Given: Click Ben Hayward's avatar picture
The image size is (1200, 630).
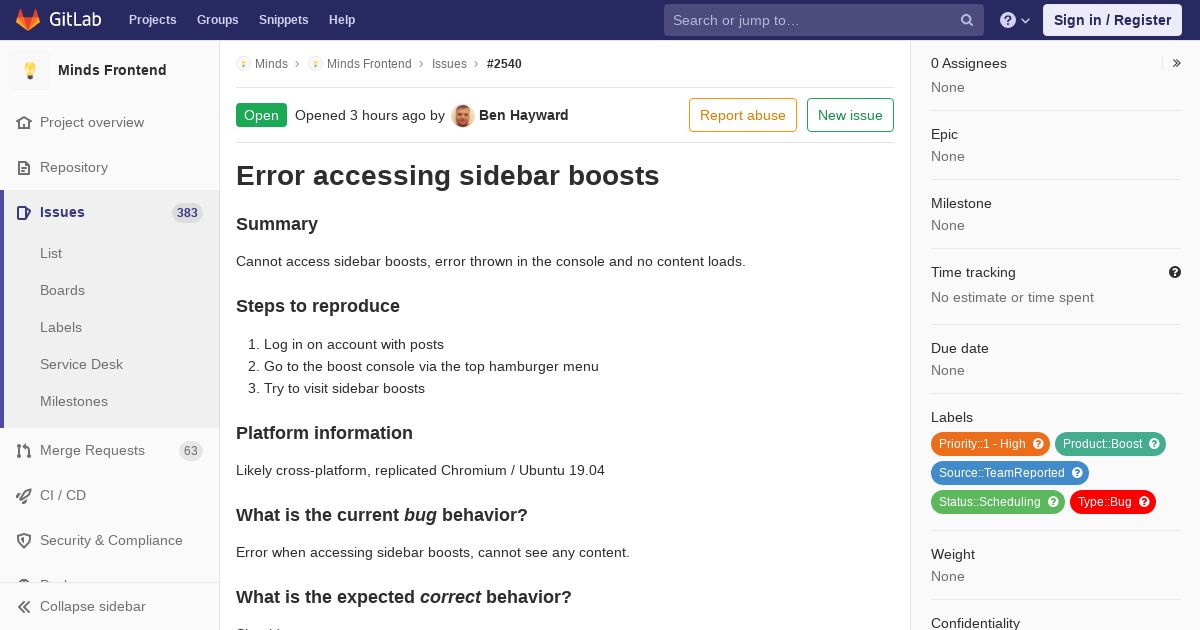Looking at the screenshot, I should 462,116.
